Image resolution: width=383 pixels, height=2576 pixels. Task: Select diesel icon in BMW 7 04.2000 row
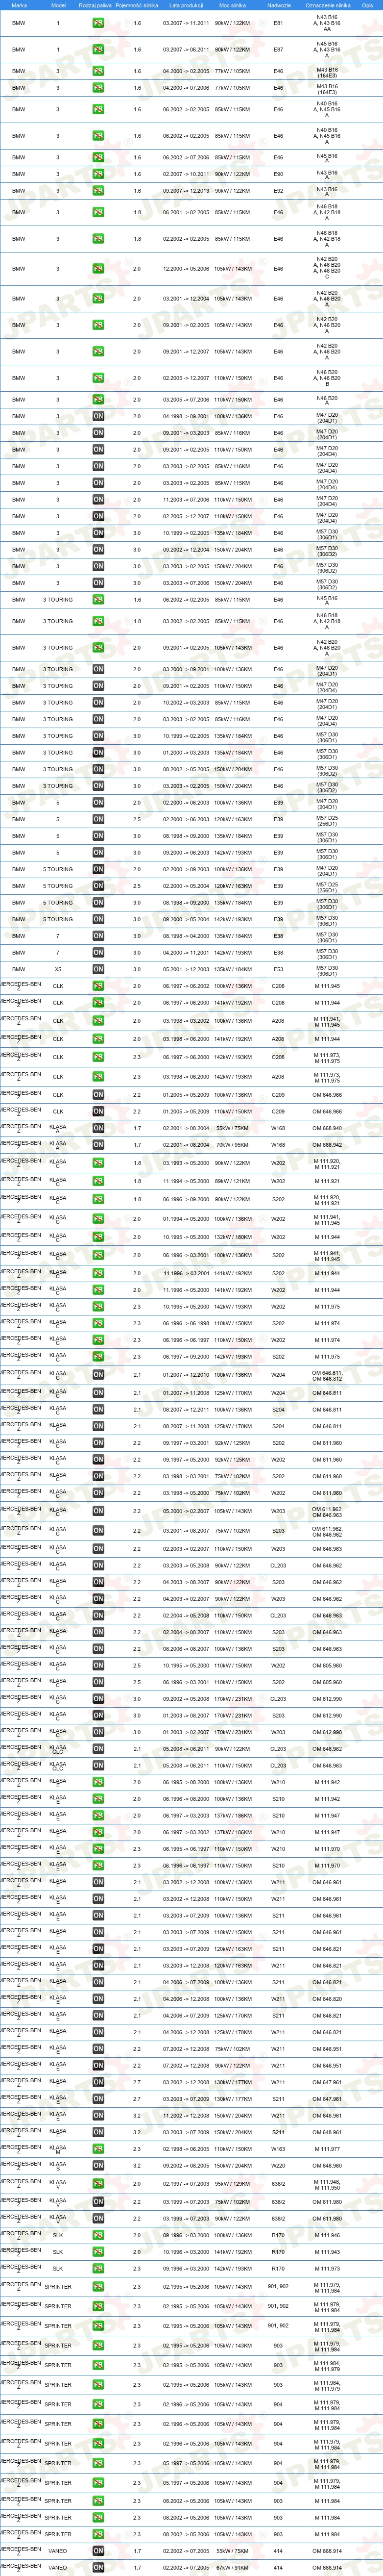[x=98, y=953]
